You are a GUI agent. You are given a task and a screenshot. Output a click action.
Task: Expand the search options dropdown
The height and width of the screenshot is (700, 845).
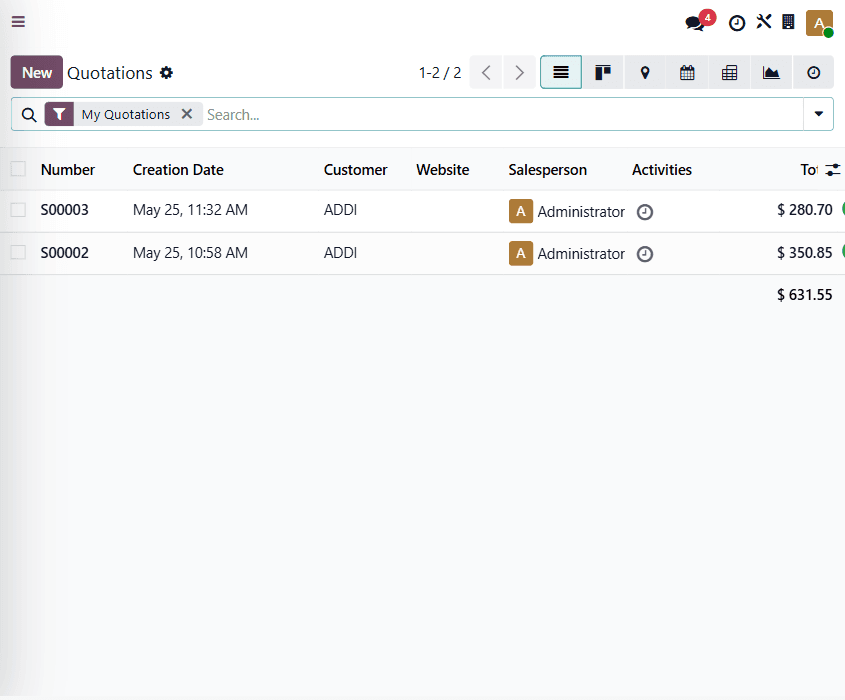819,114
